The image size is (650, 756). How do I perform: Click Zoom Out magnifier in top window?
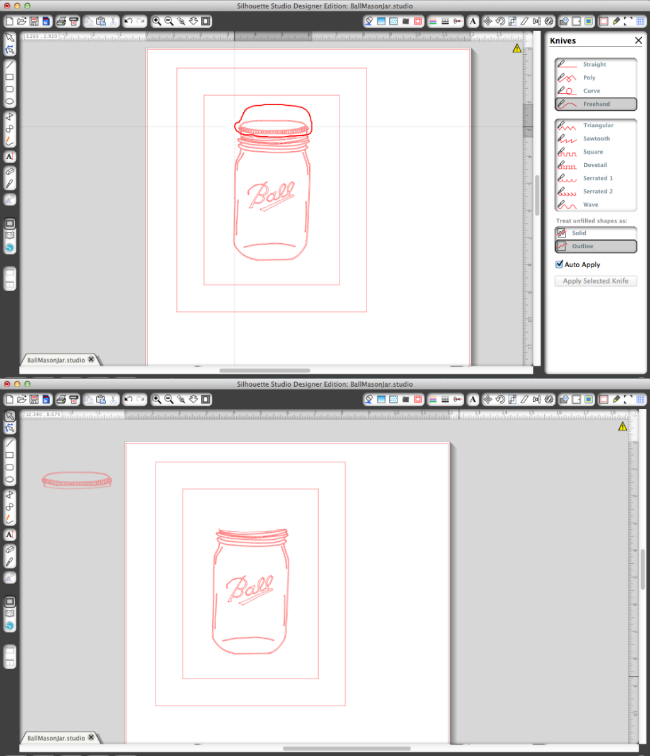point(169,21)
